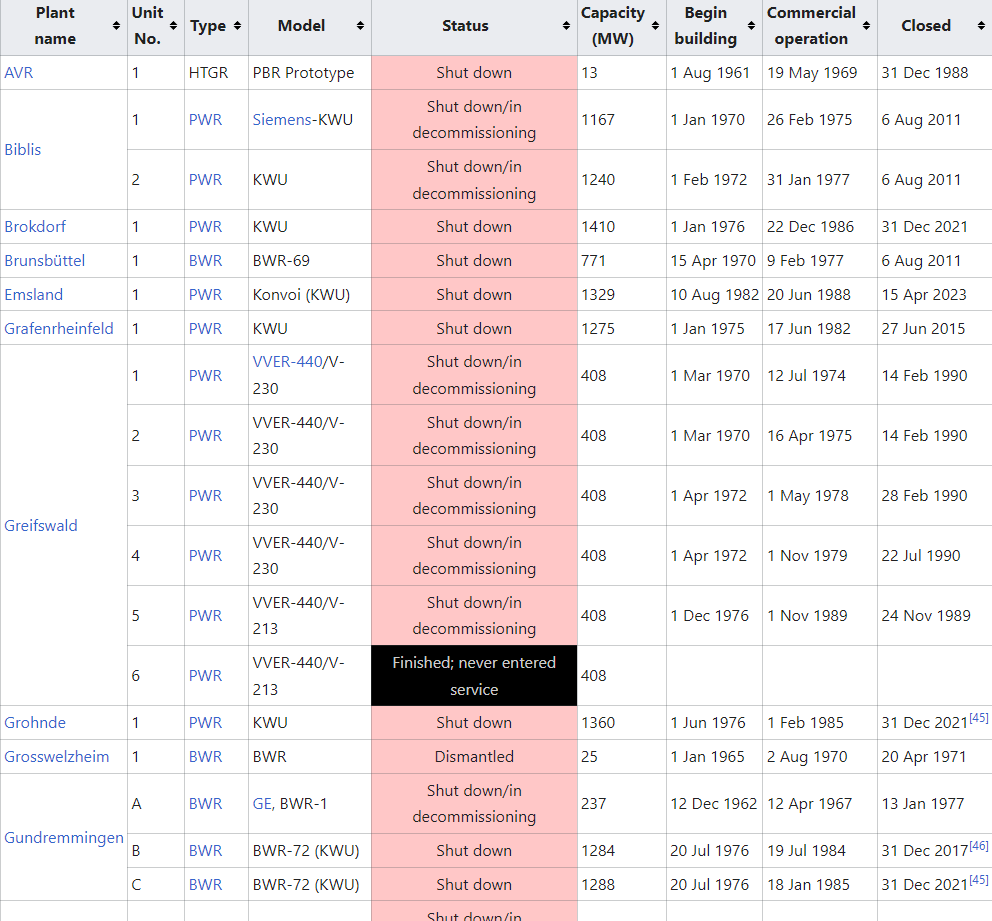Select capacity value 1410

pos(598,227)
